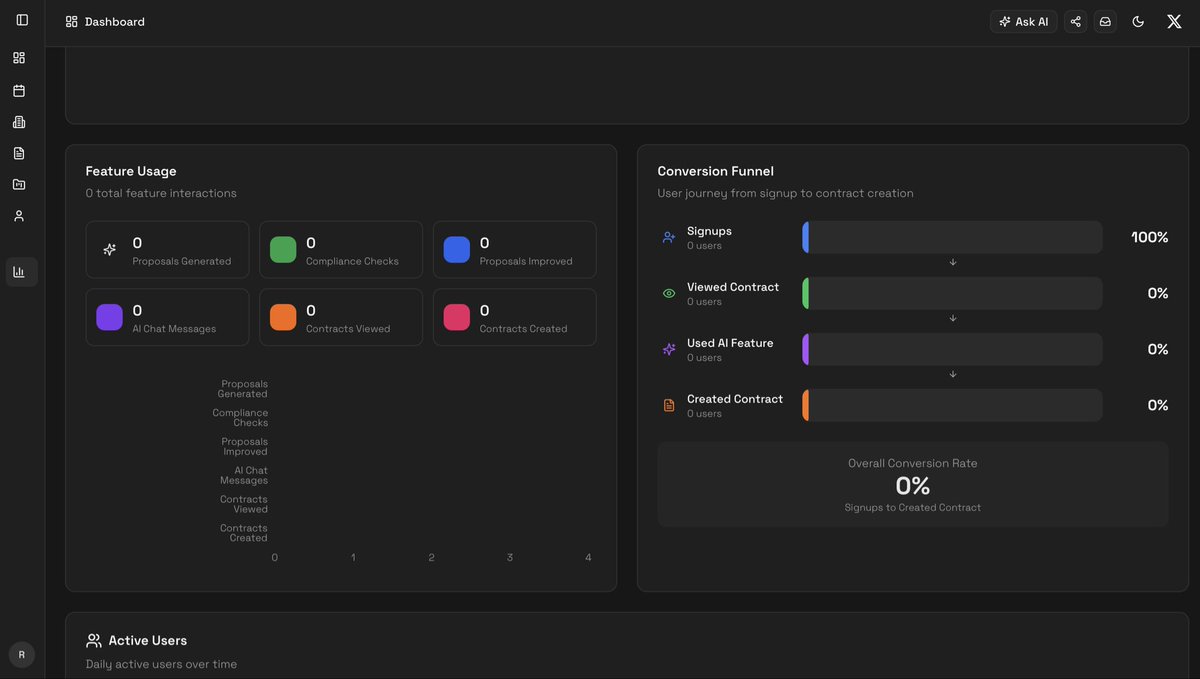Open the calendar section from the sidebar

coord(18,90)
